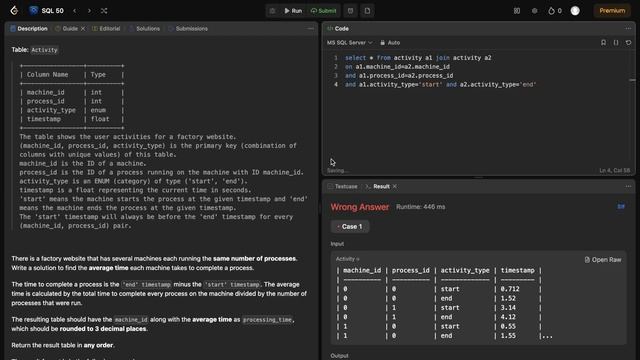Screen dimensions: 640x360
Task: Switch to the Testcase tab
Action: 342,186
